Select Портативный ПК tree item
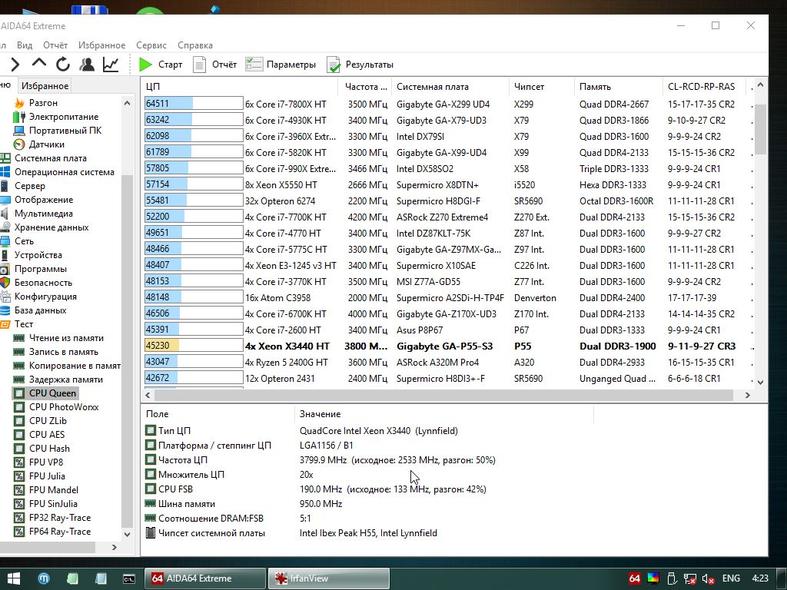 coord(65,130)
